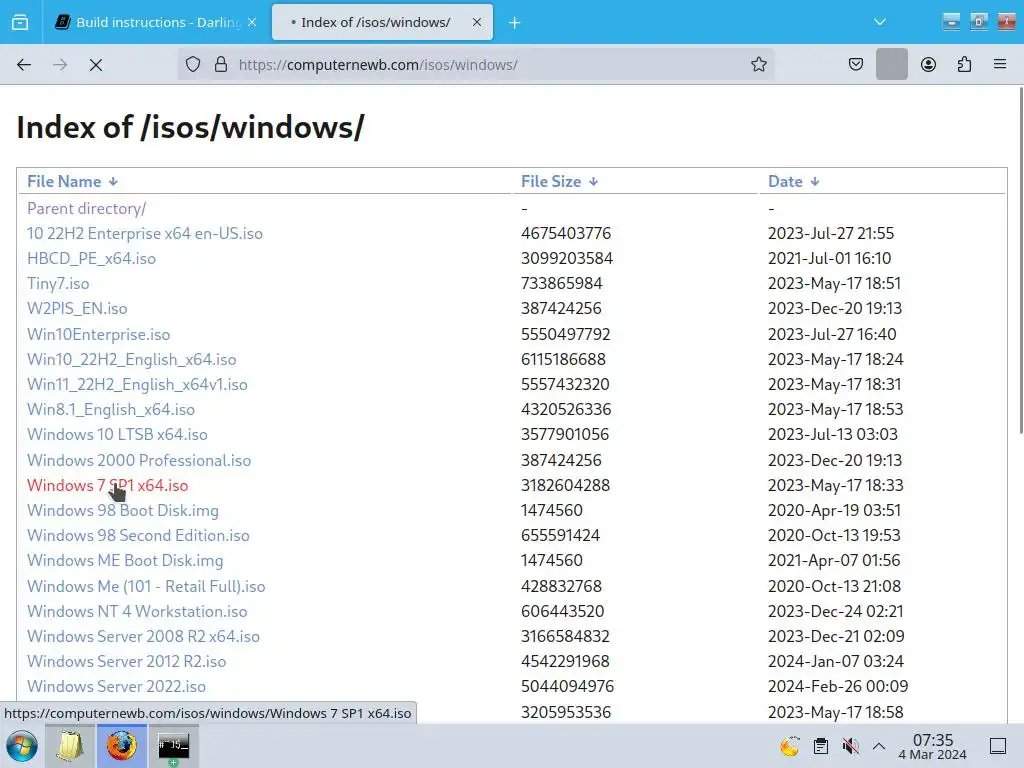Viewport: 1024px width, 768px height.
Task: Save page to Pocket
Action: coord(856,64)
